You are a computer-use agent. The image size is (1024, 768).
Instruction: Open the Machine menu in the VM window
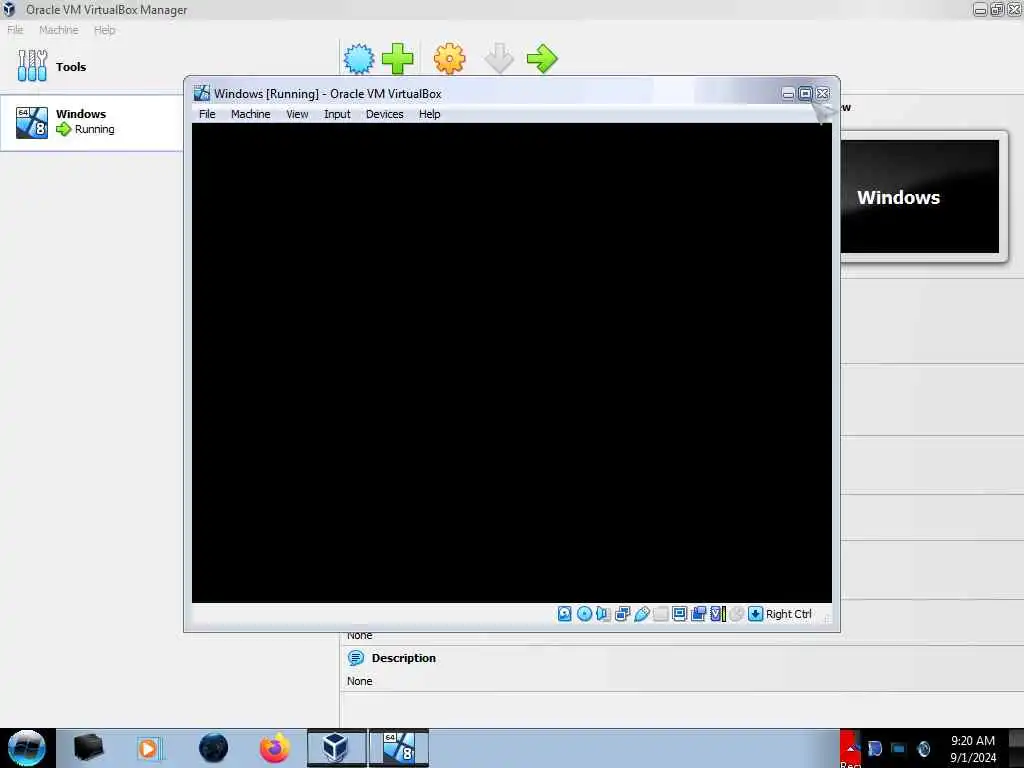coord(250,114)
